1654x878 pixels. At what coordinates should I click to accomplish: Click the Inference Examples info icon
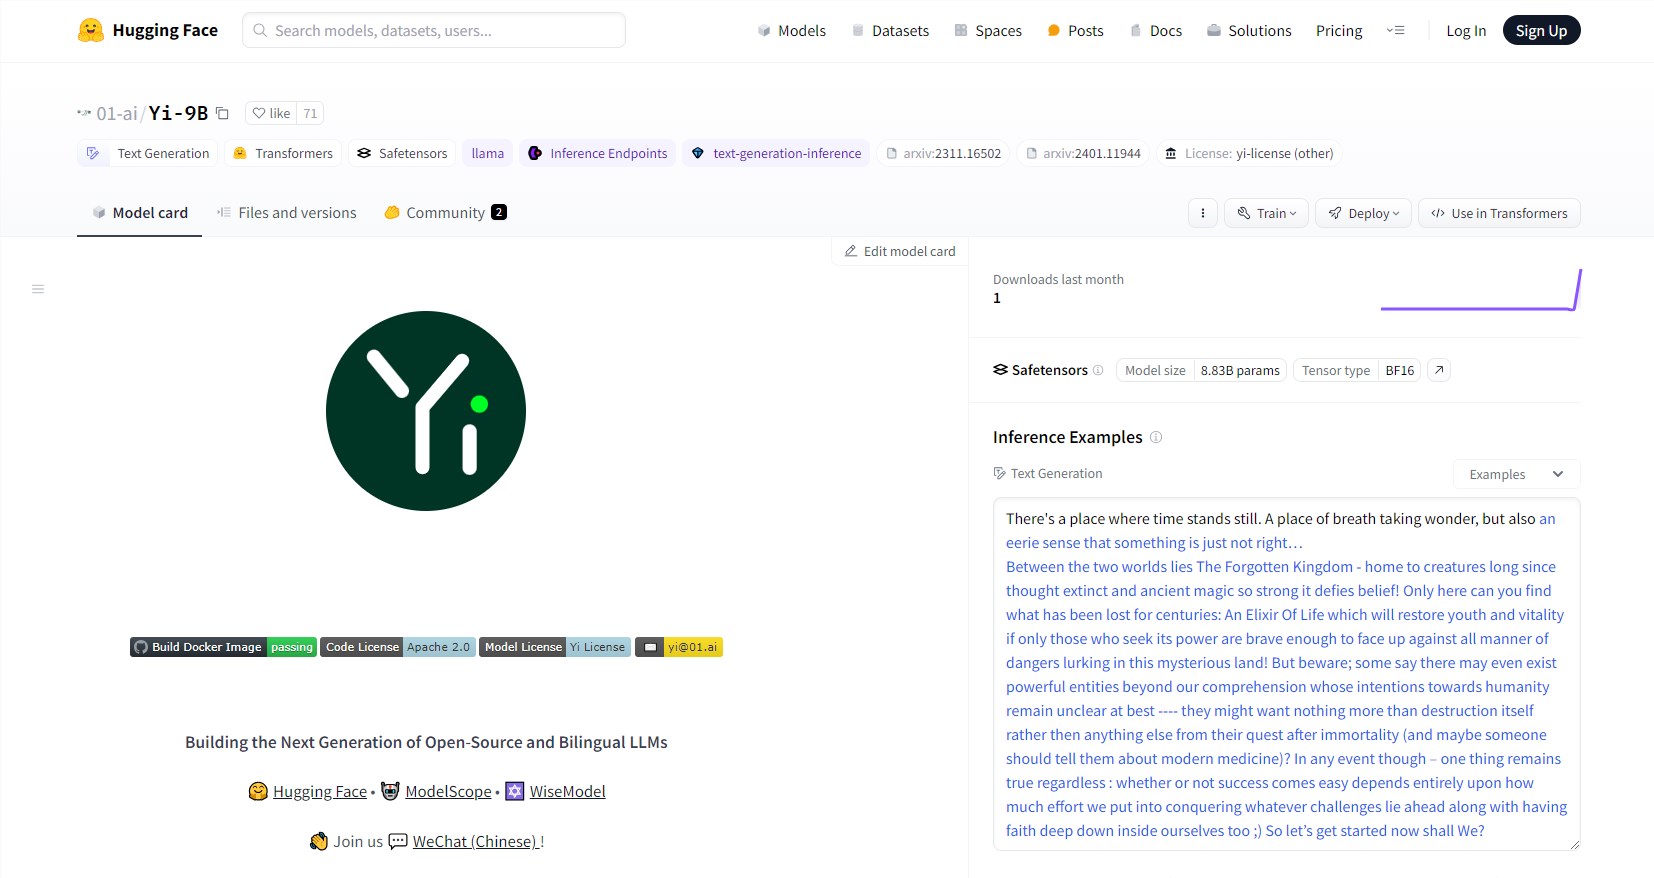click(x=1156, y=437)
